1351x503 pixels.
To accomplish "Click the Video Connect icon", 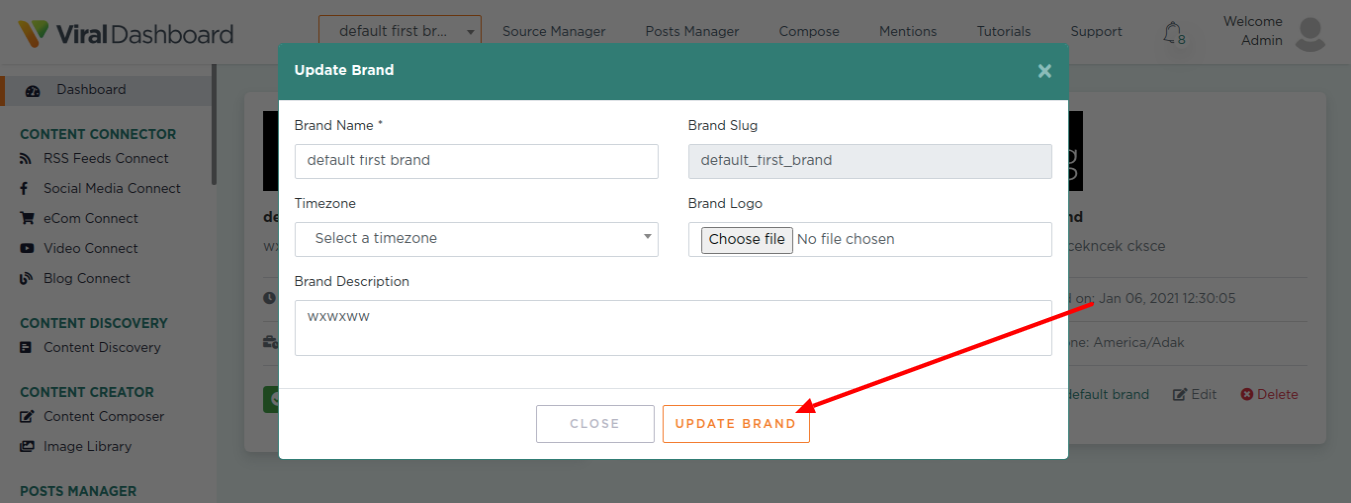I will point(26,249).
